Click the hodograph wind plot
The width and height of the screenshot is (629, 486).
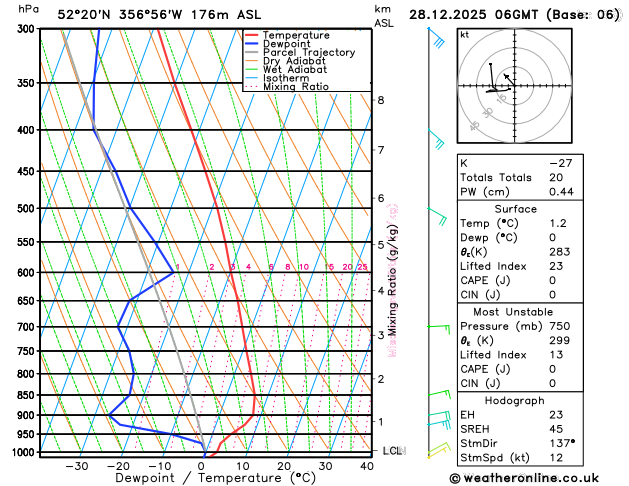point(514,85)
